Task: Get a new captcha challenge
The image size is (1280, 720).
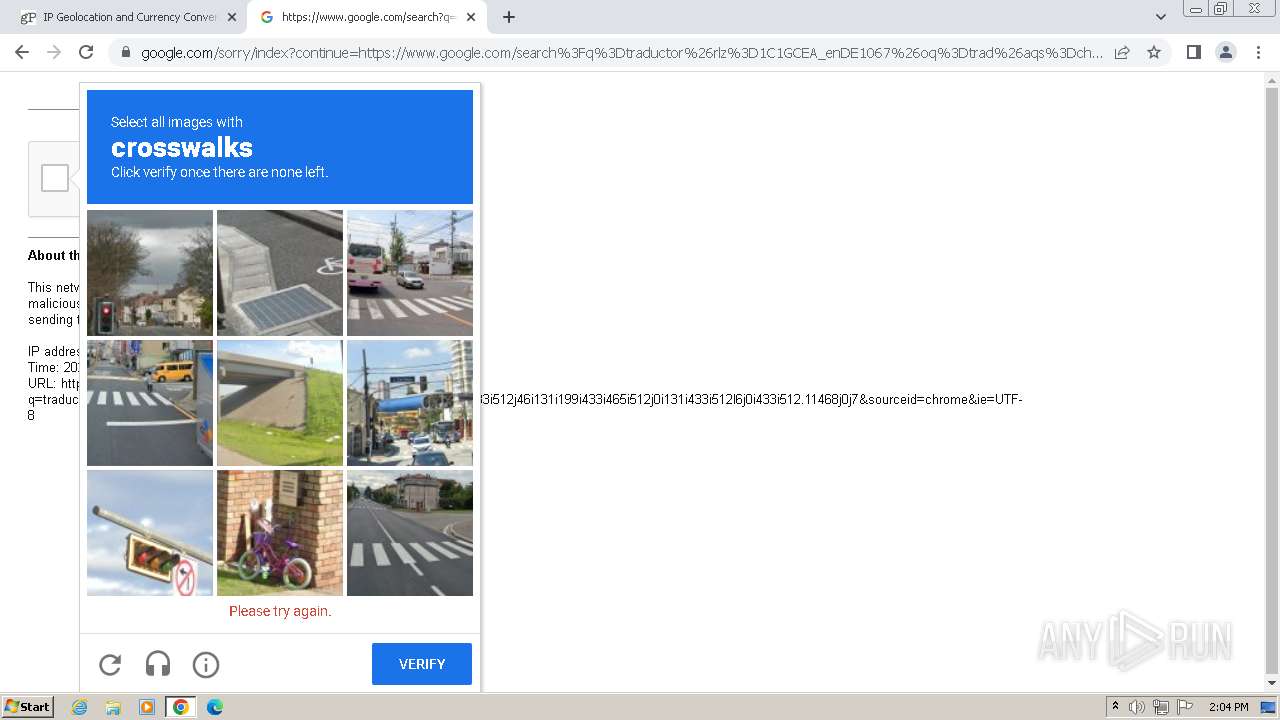Action: [x=110, y=664]
